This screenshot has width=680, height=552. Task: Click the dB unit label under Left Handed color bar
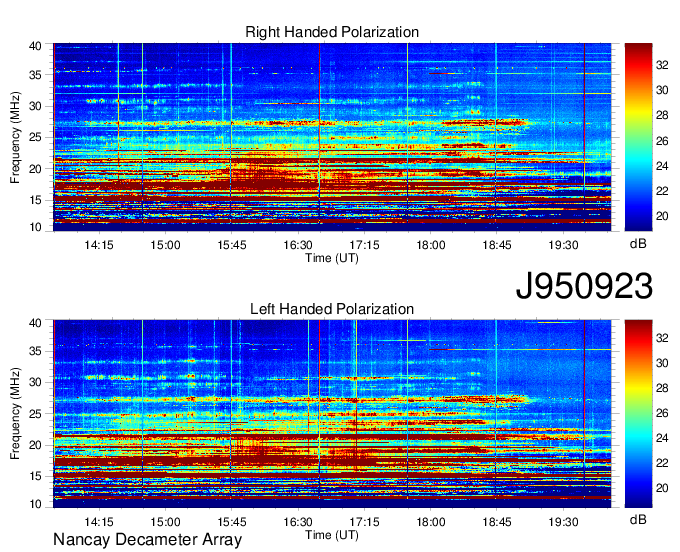pos(638,519)
